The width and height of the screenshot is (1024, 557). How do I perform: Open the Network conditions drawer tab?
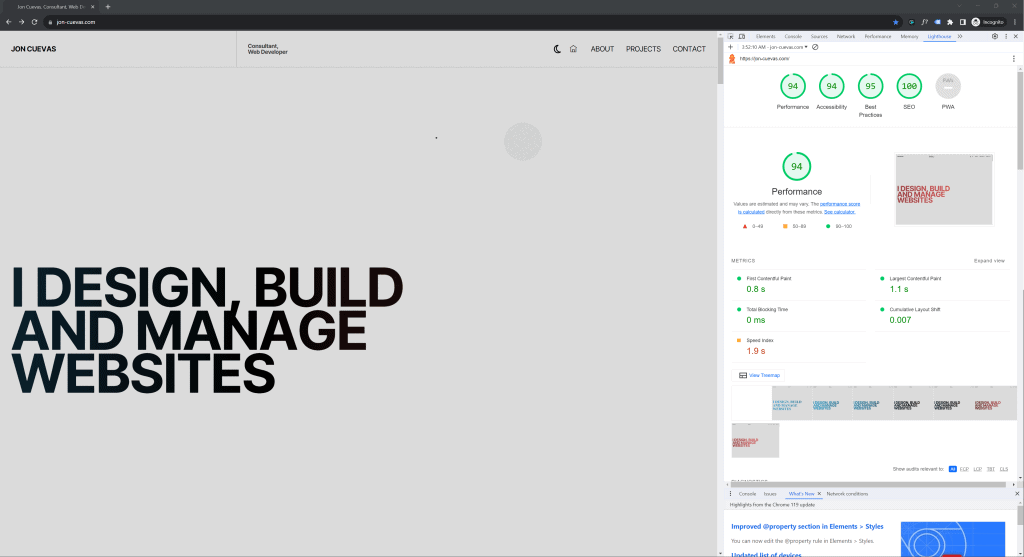coord(847,494)
